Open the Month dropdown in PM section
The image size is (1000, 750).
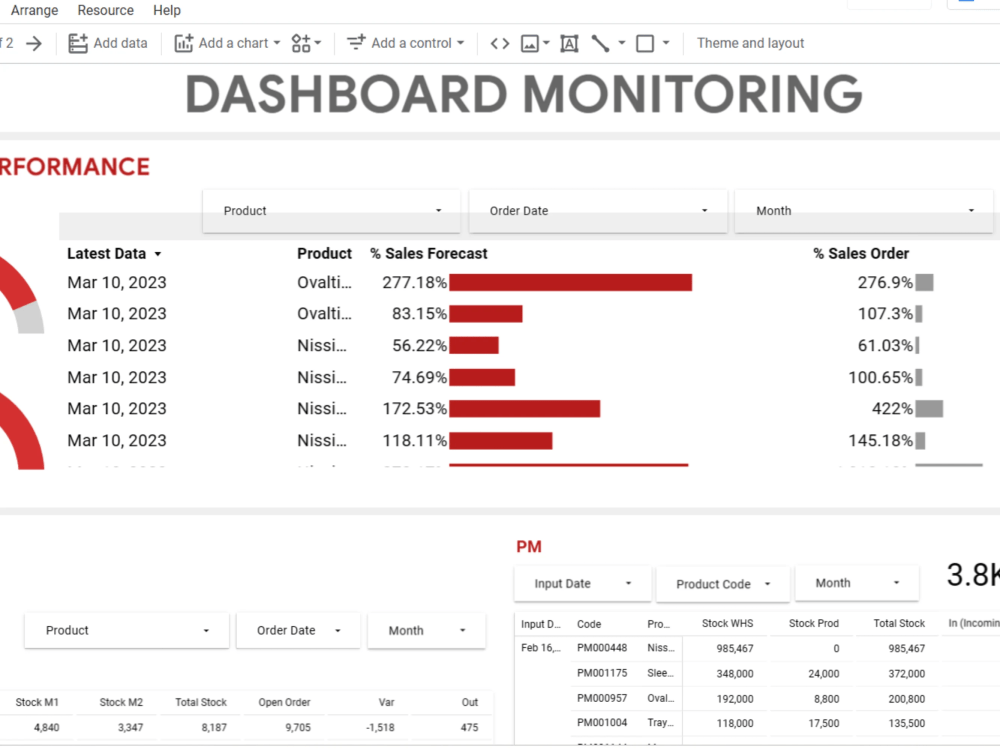pos(857,583)
